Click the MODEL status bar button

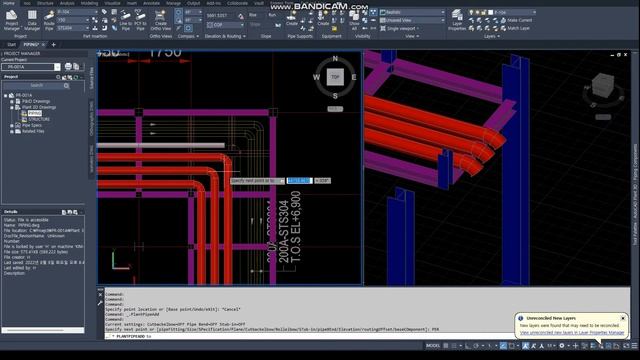pos(433,346)
